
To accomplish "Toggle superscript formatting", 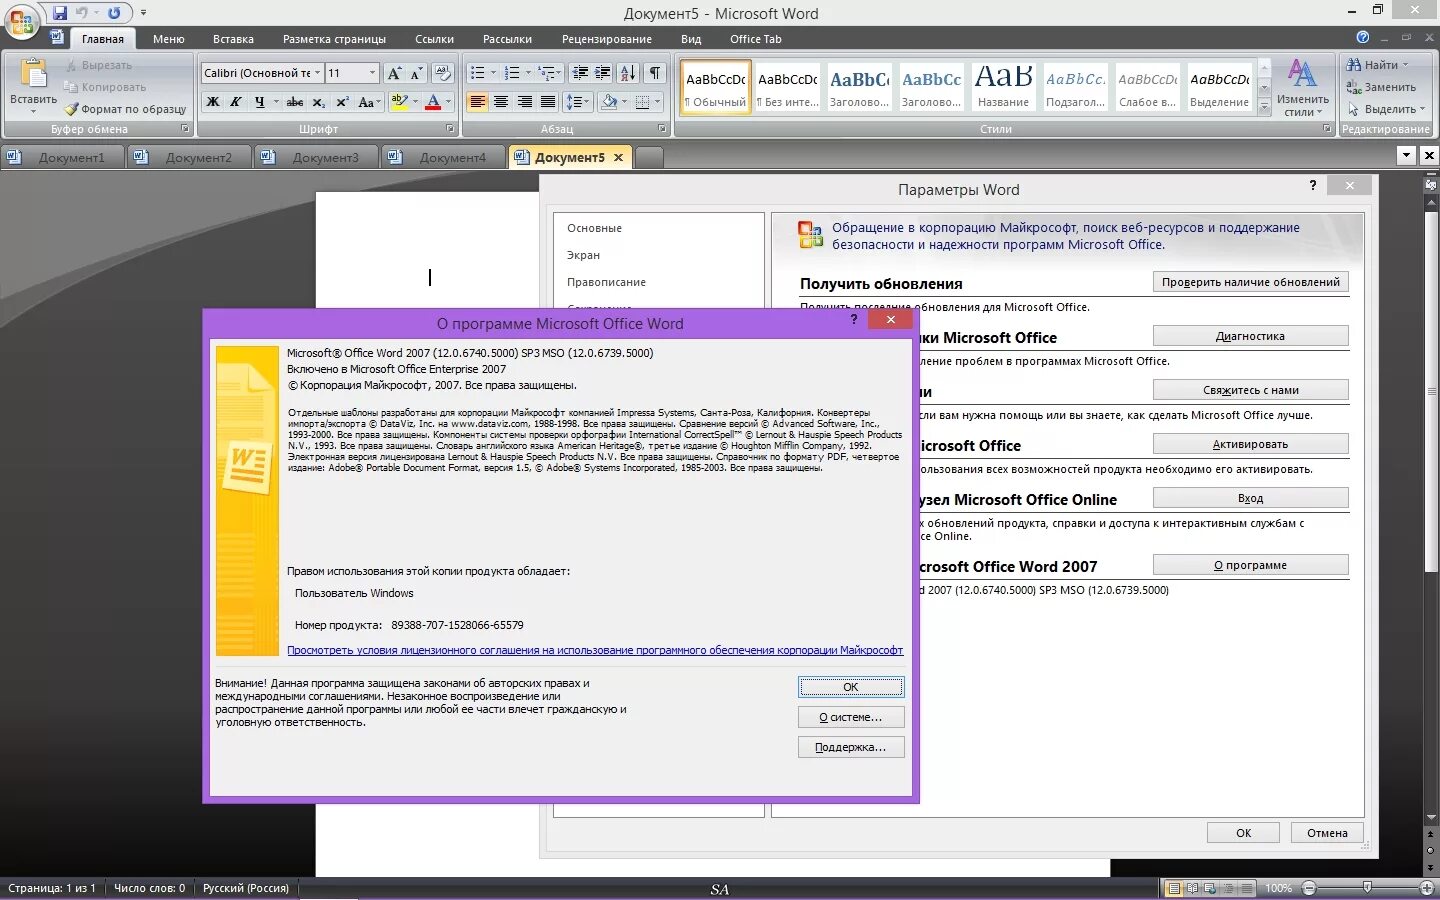I will pos(342,102).
